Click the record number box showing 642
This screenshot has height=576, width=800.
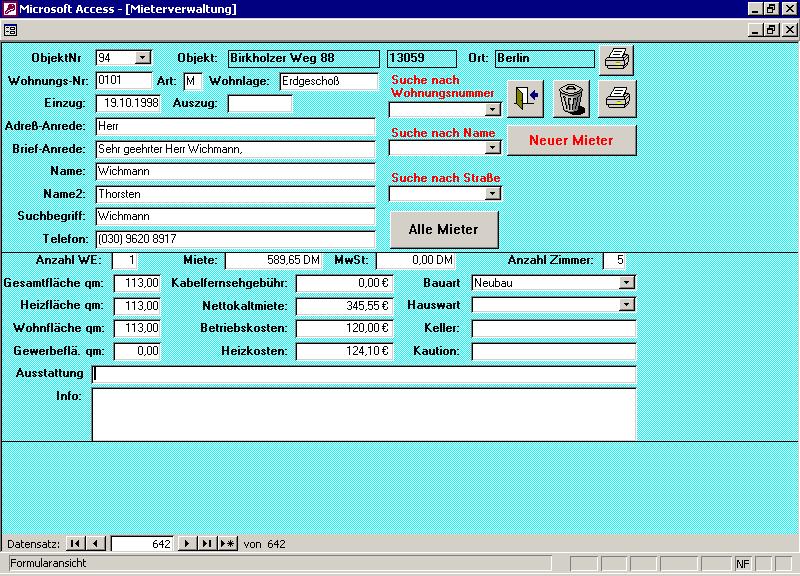142,543
